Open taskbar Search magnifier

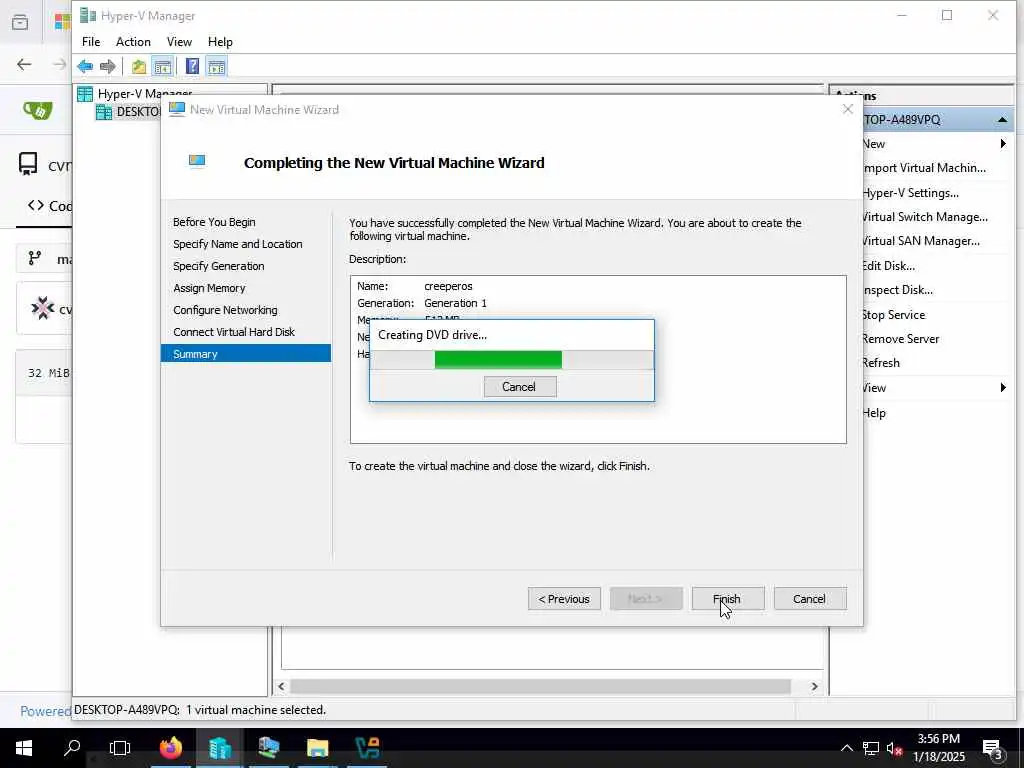pyautogui.click(x=72, y=748)
